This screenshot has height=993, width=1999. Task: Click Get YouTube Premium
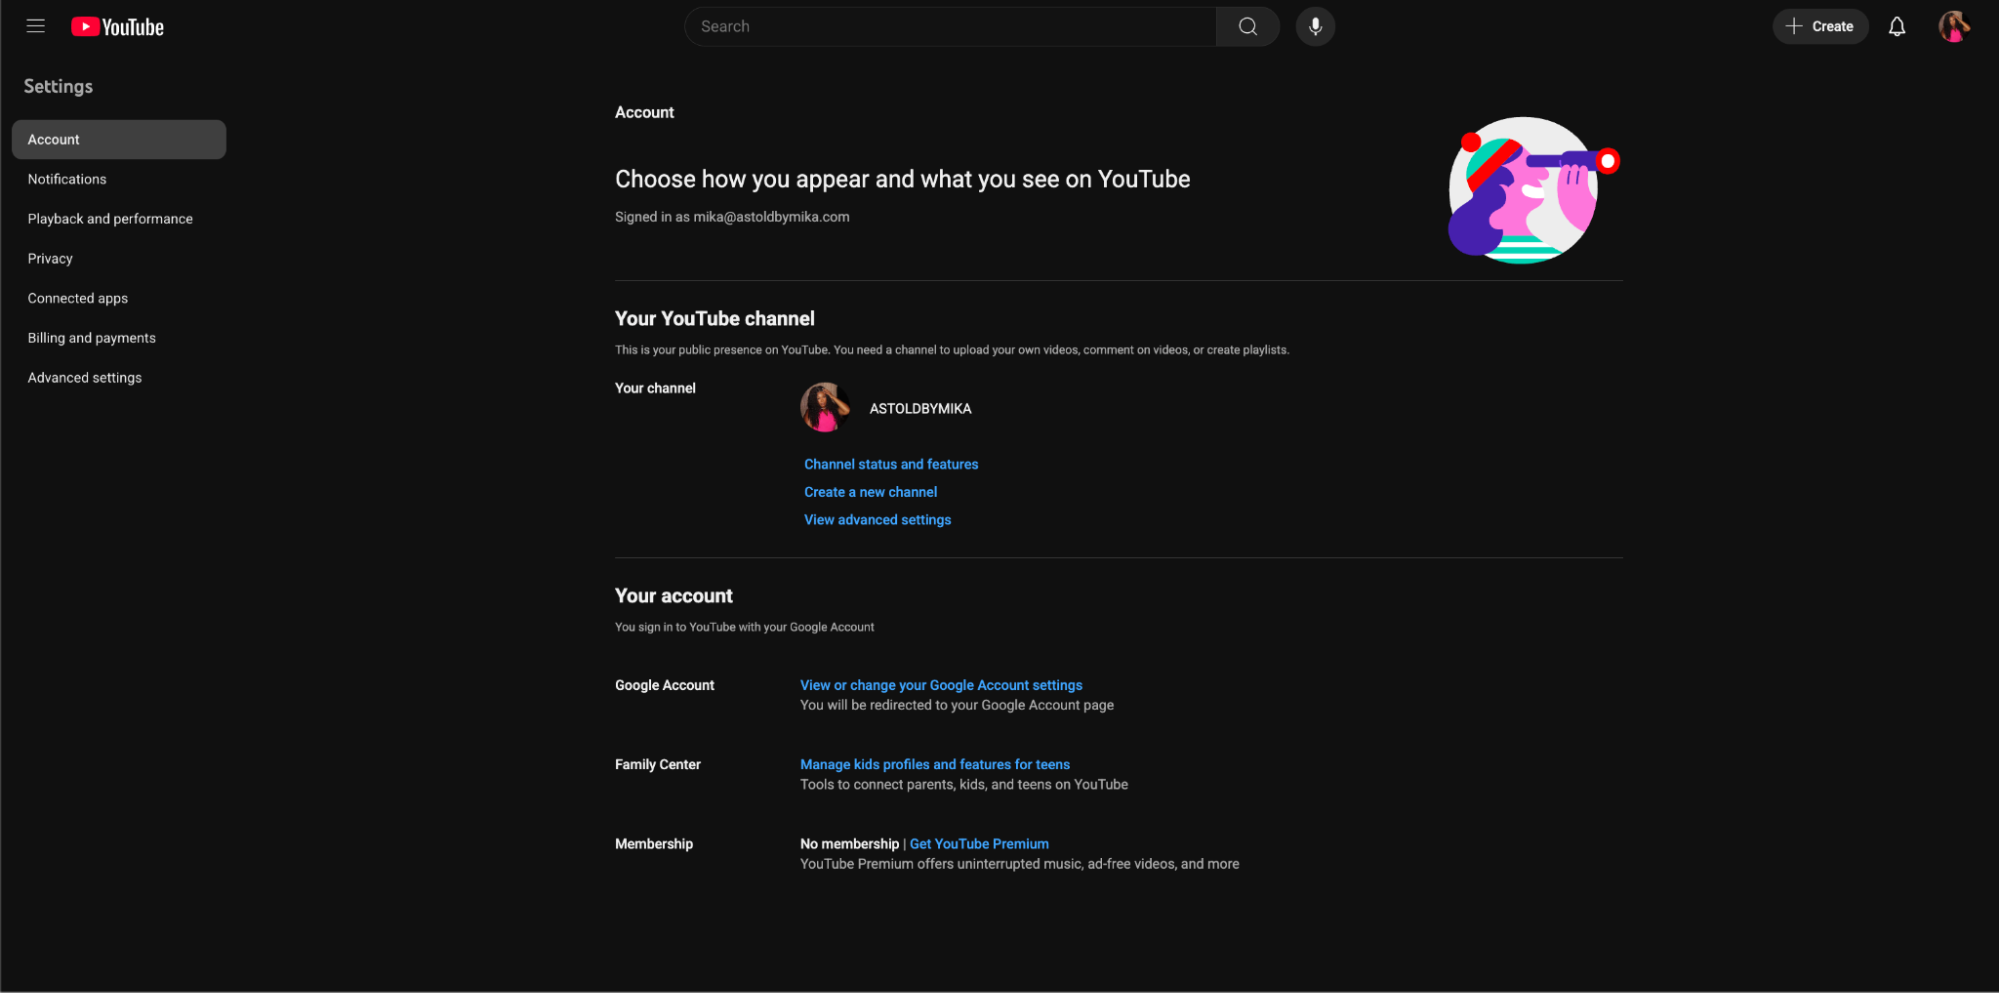click(x=978, y=843)
